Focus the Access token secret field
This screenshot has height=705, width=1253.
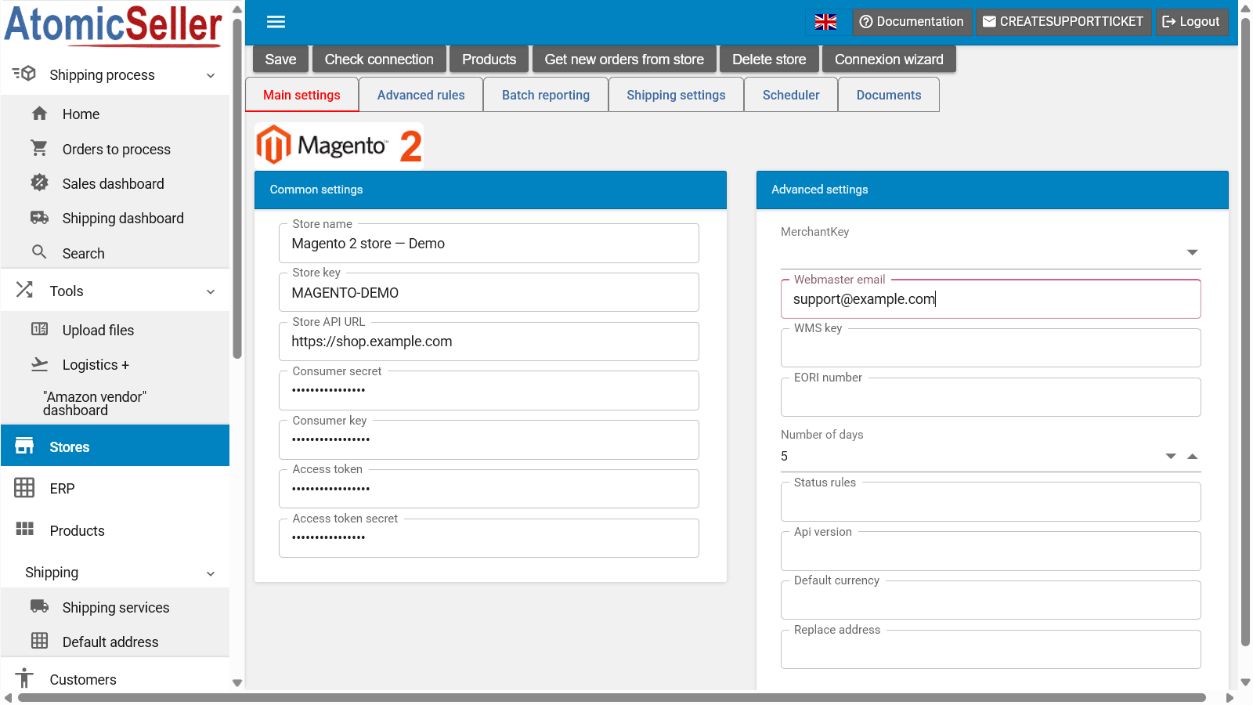pyautogui.click(x=489, y=537)
